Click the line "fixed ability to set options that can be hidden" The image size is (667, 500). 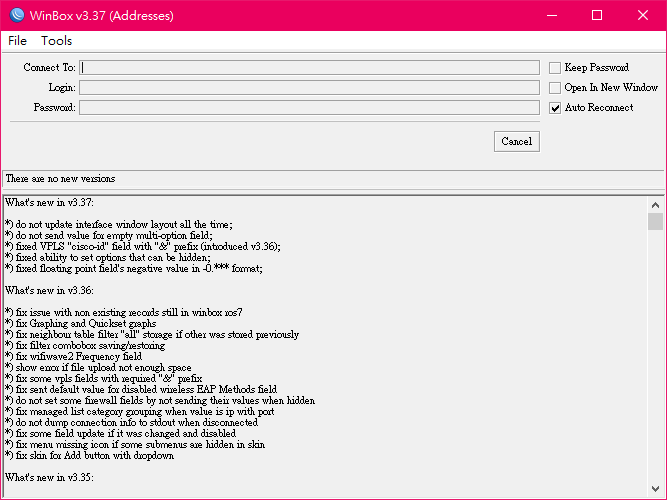pos(108,257)
